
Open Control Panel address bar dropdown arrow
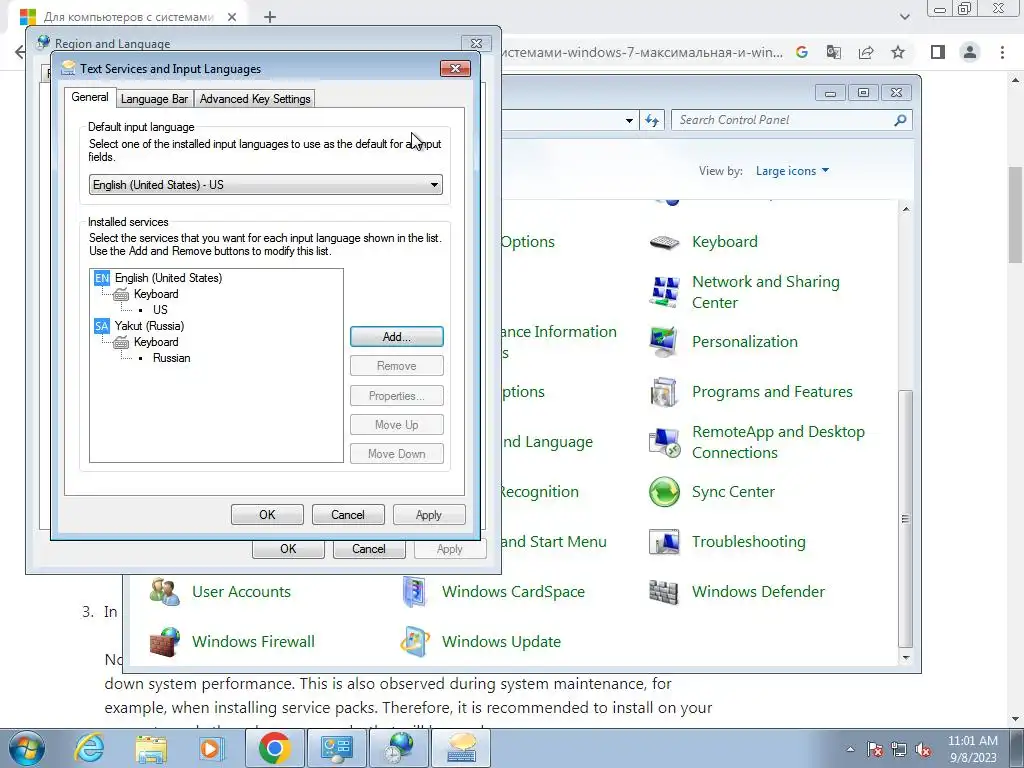629,120
